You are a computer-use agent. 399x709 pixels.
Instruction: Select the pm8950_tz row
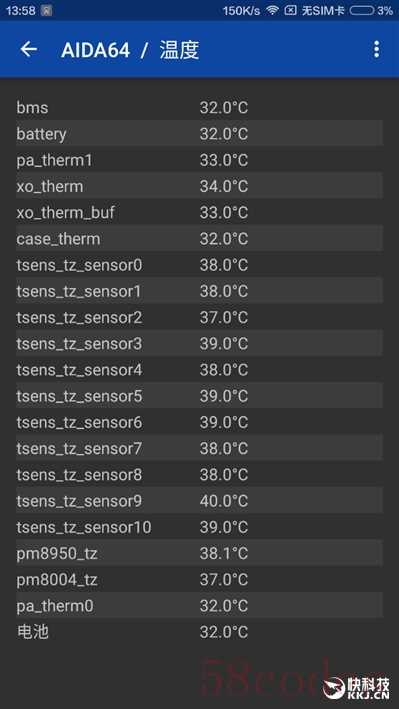pyautogui.click(x=200, y=553)
